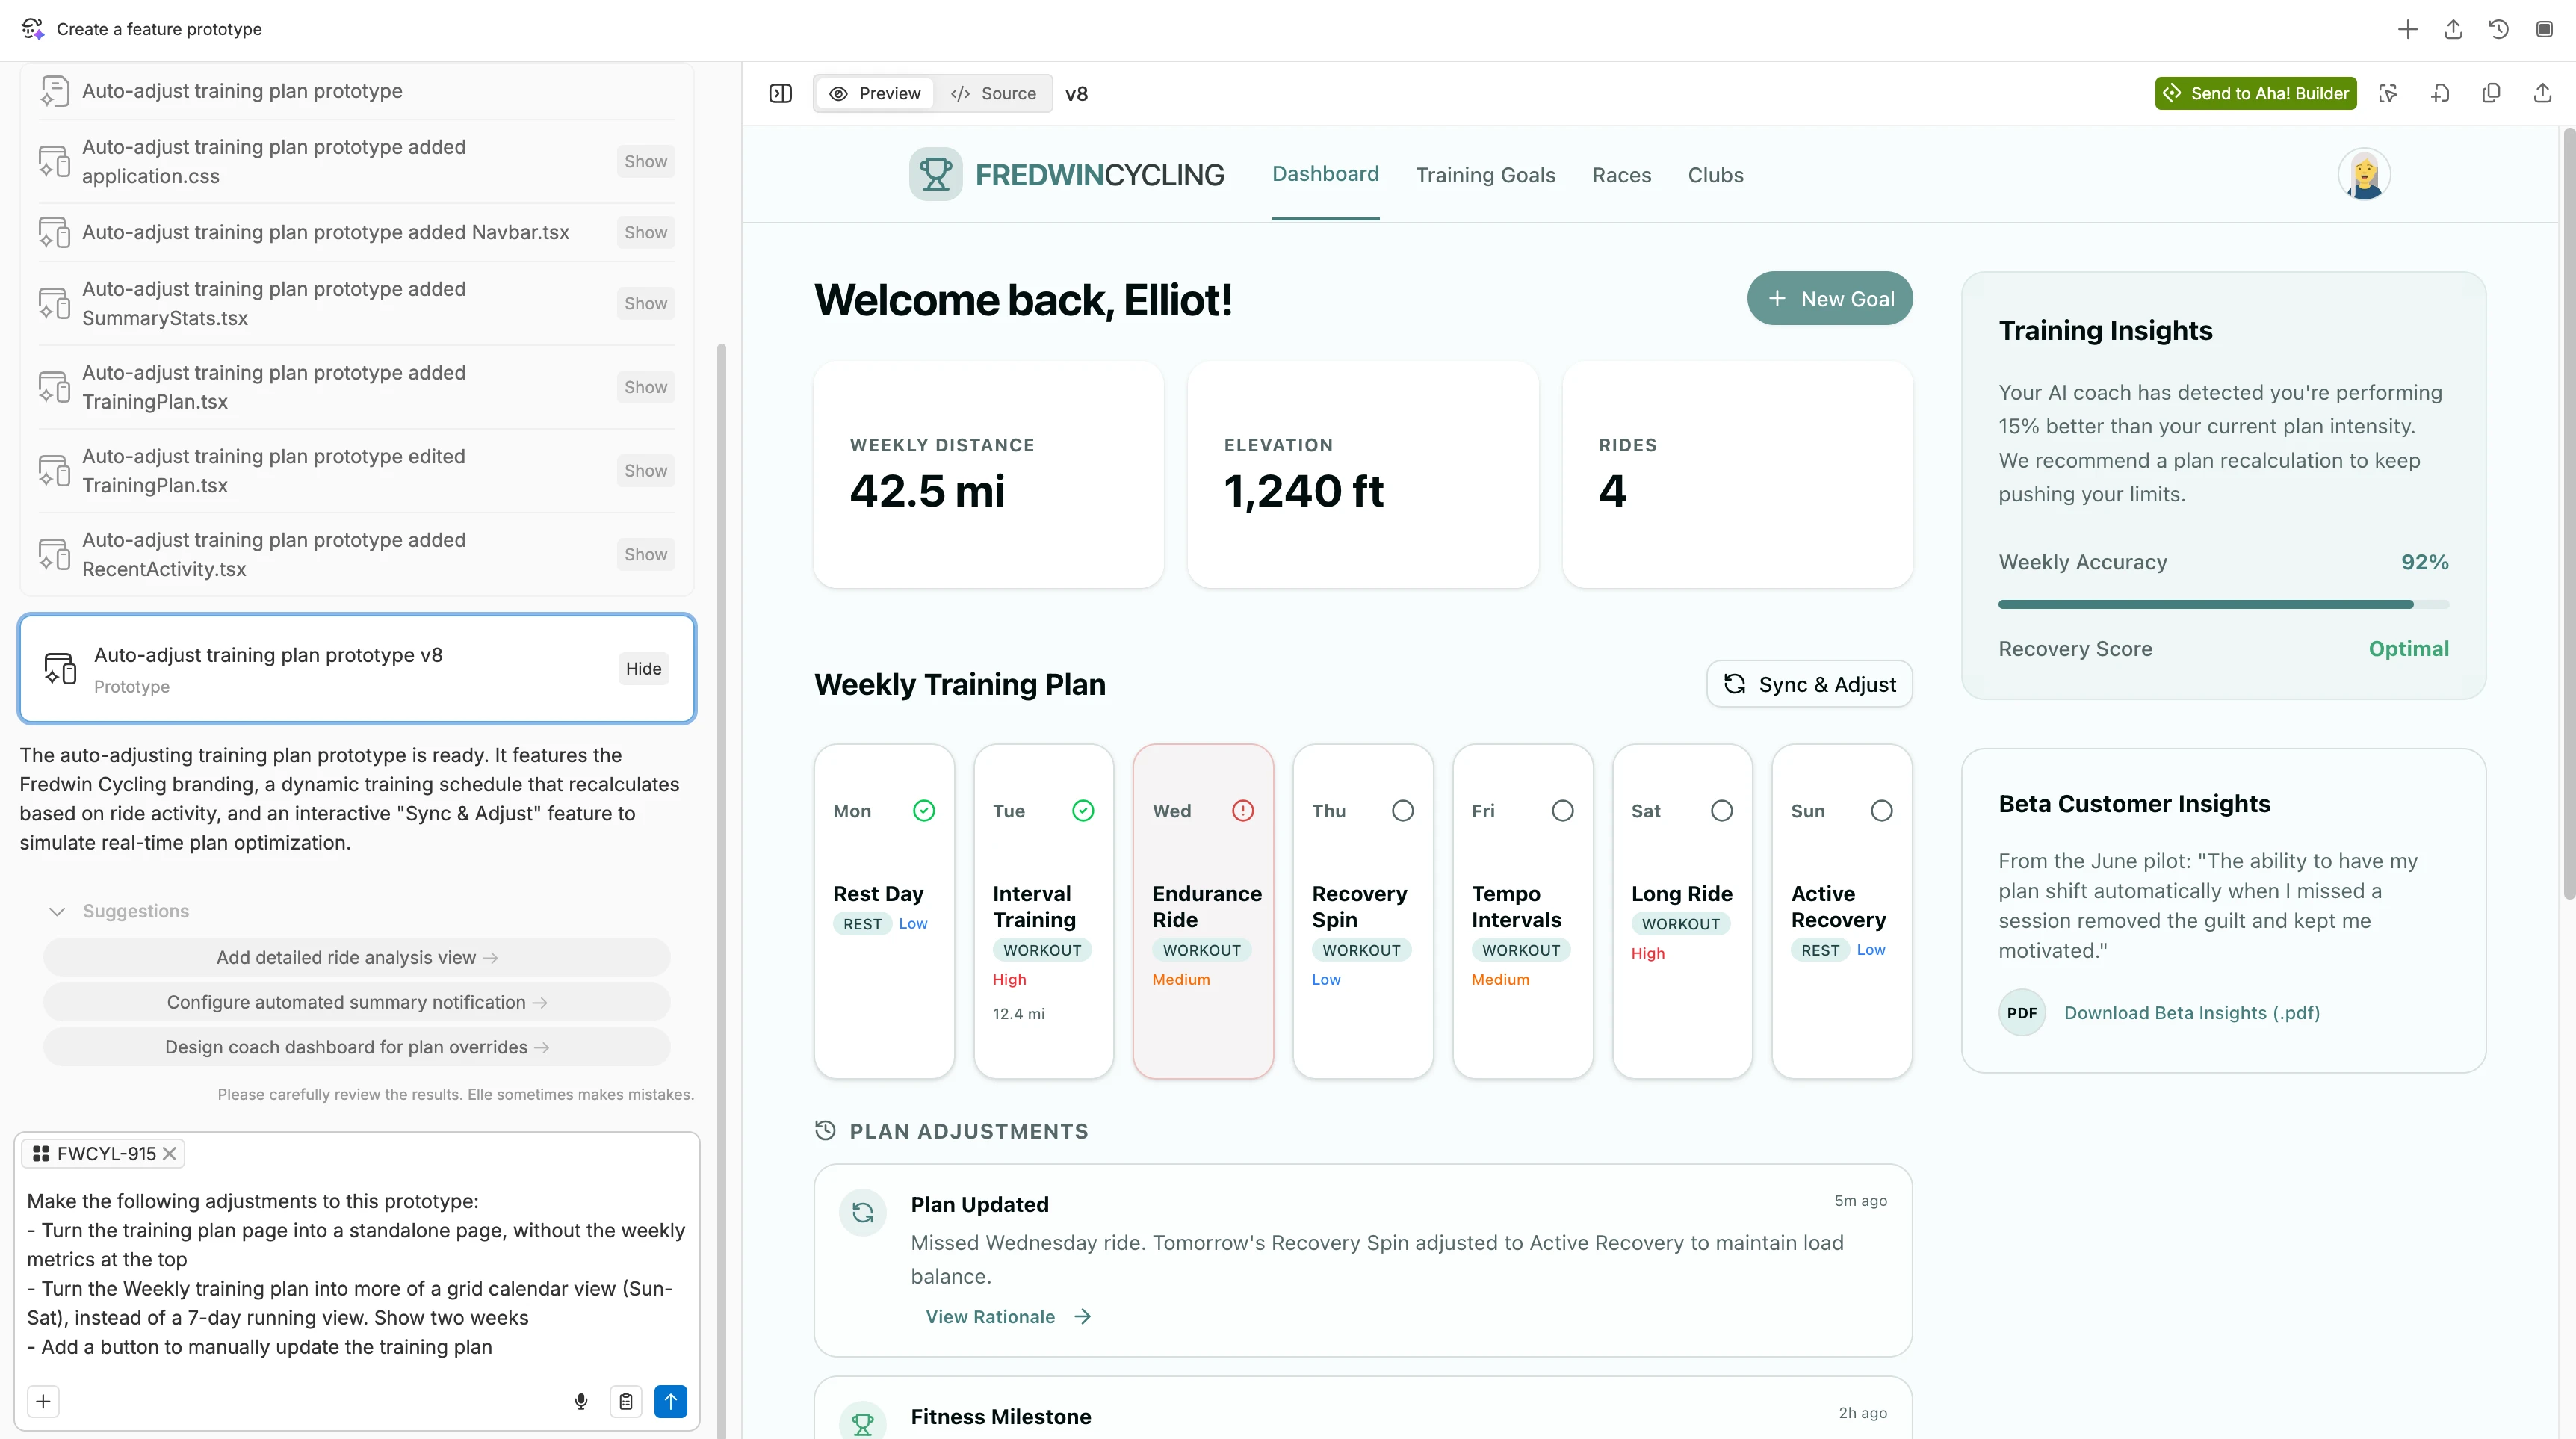Click the preview page vertical scrollbar
The width and height of the screenshot is (2576, 1439).
coord(2568,515)
